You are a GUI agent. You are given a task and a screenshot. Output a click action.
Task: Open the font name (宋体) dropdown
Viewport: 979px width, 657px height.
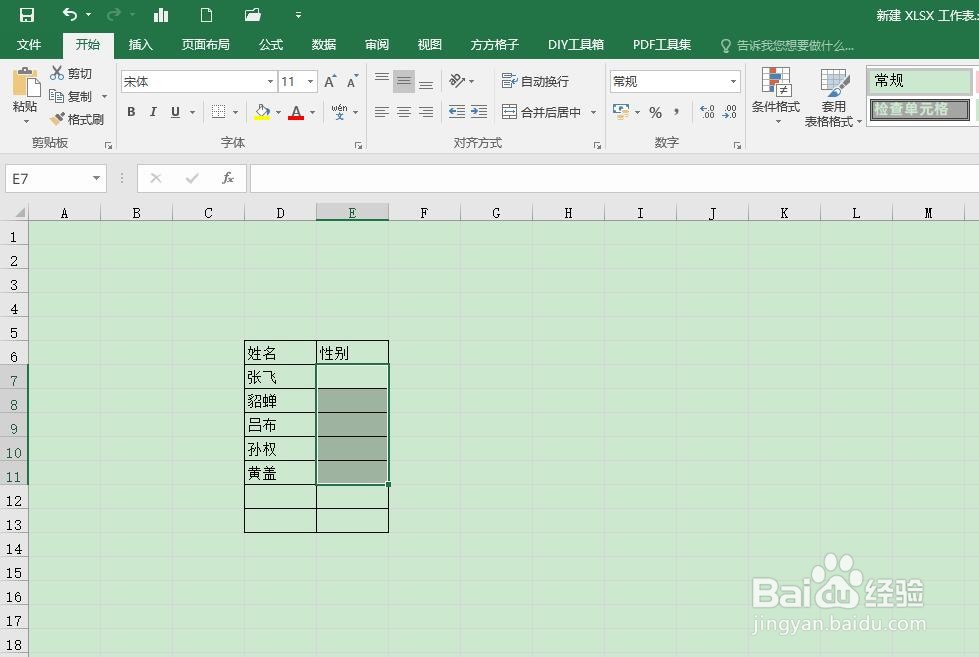270,81
